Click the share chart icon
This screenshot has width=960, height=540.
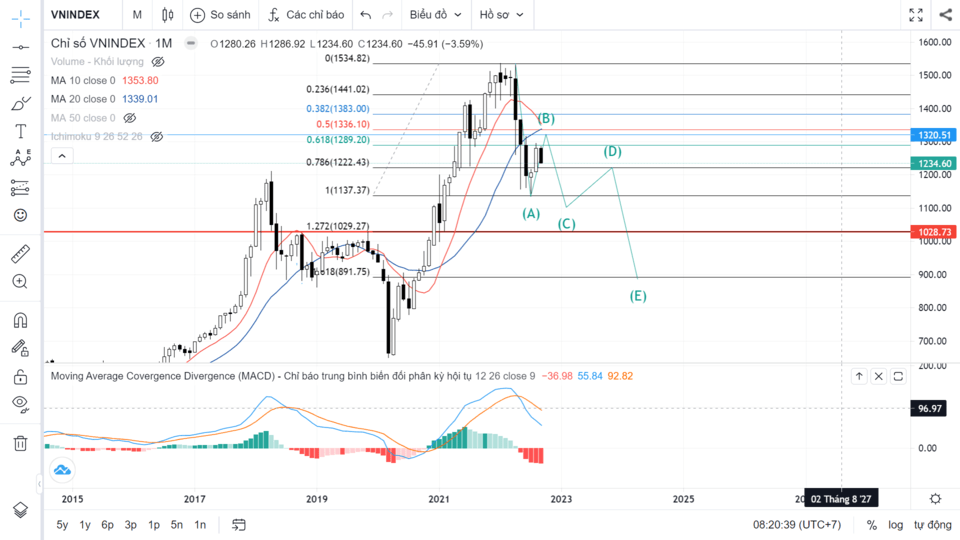(946, 15)
